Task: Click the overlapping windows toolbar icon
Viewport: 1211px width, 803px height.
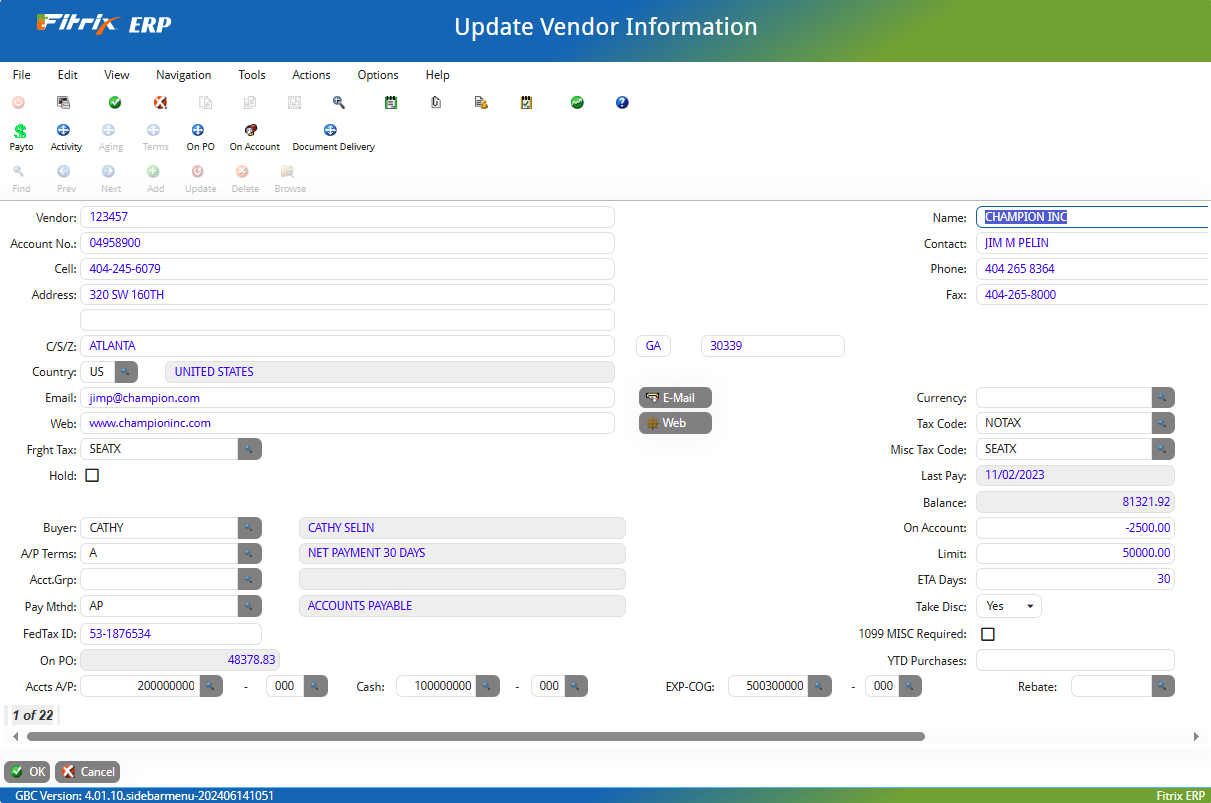Action: point(64,102)
